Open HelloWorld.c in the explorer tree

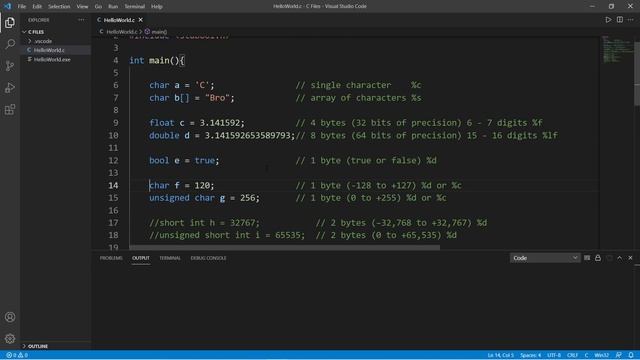(x=49, y=50)
